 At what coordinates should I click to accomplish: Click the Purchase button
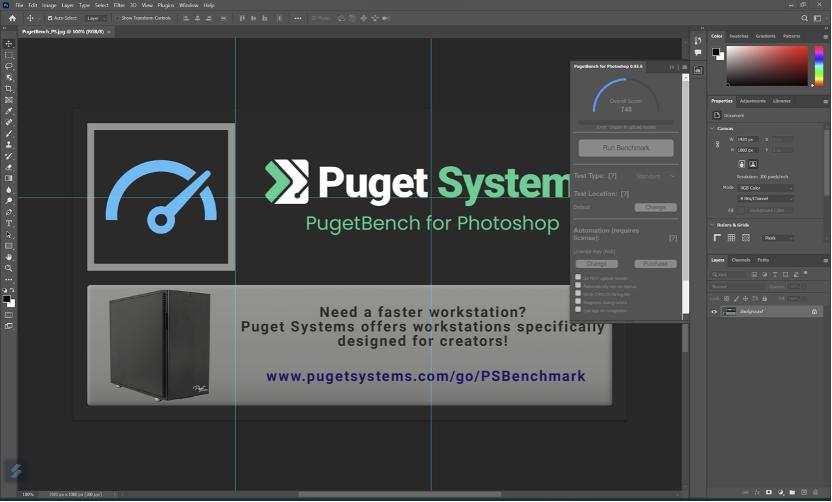(x=655, y=264)
